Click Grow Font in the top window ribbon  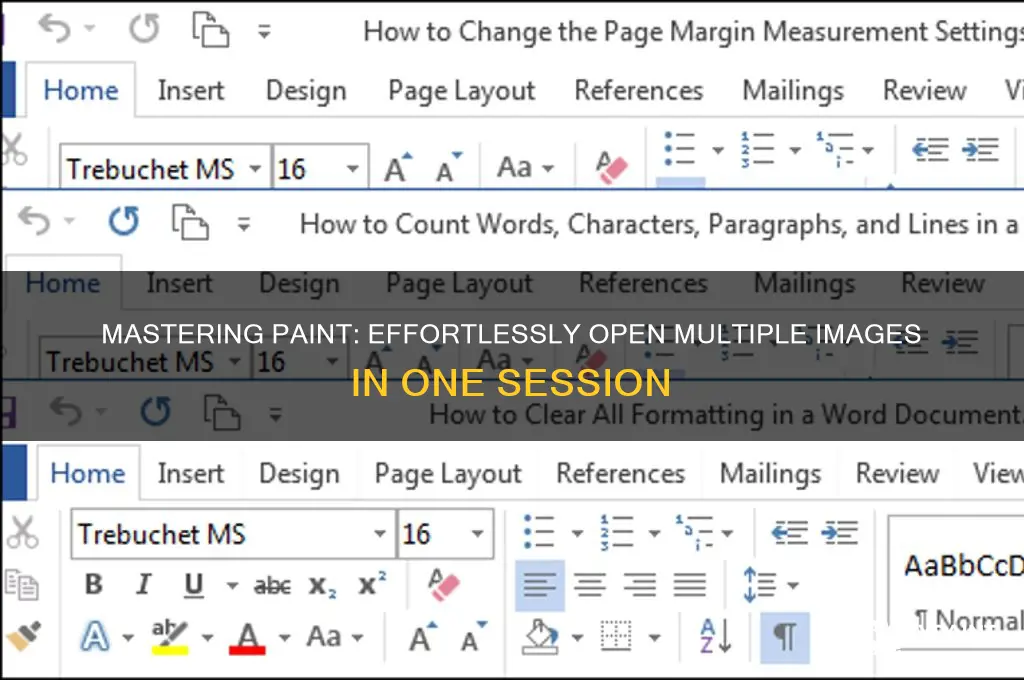[x=398, y=168]
